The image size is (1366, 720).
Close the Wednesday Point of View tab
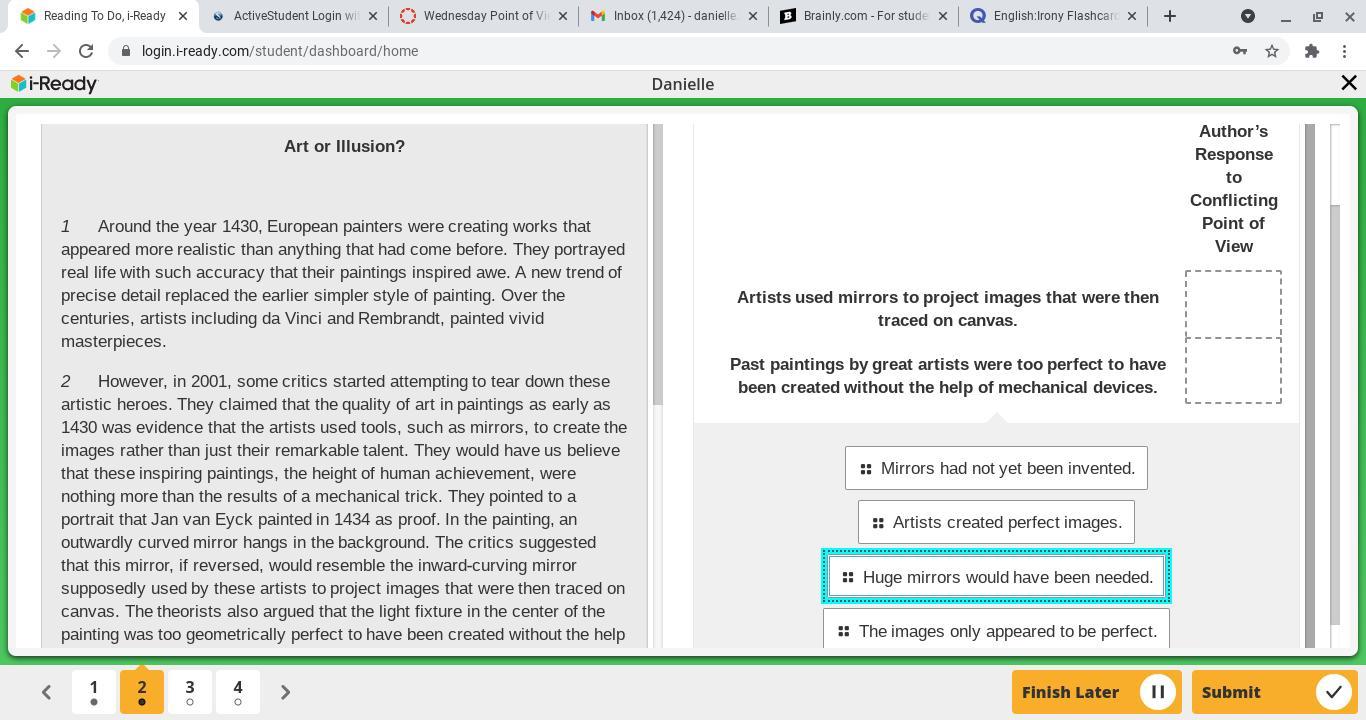[562, 16]
